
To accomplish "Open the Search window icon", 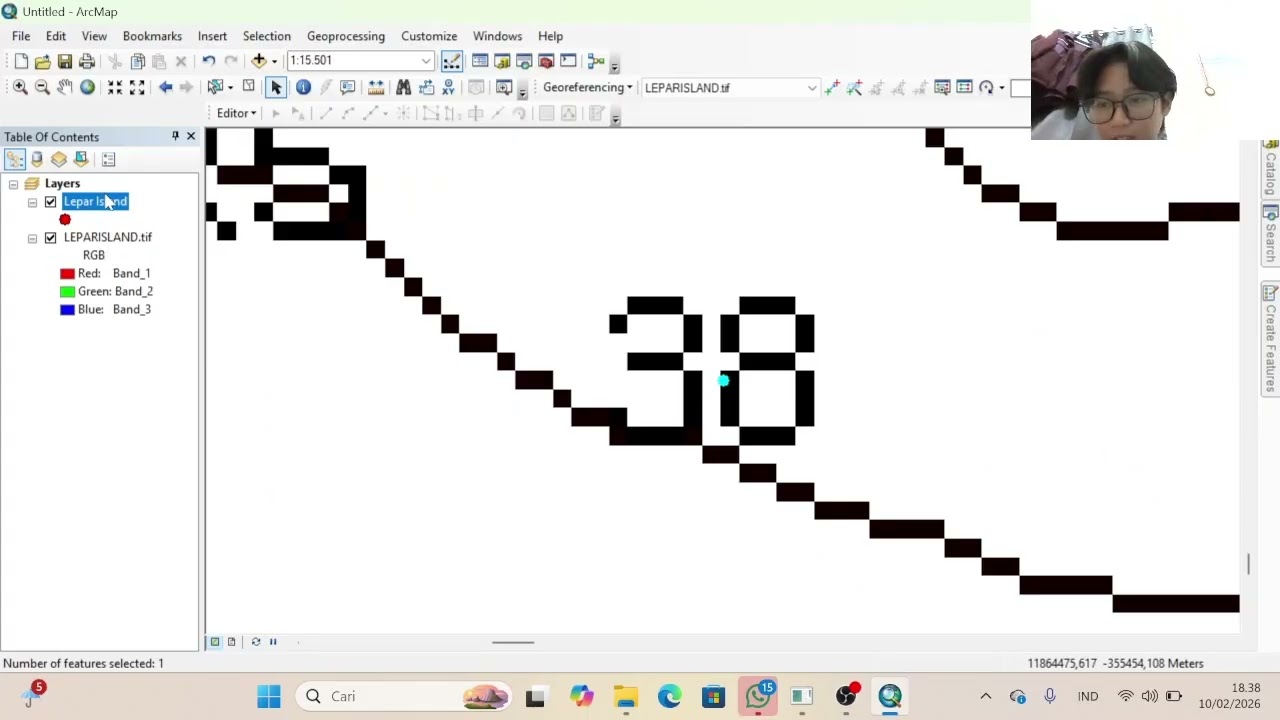I will (x=524, y=61).
